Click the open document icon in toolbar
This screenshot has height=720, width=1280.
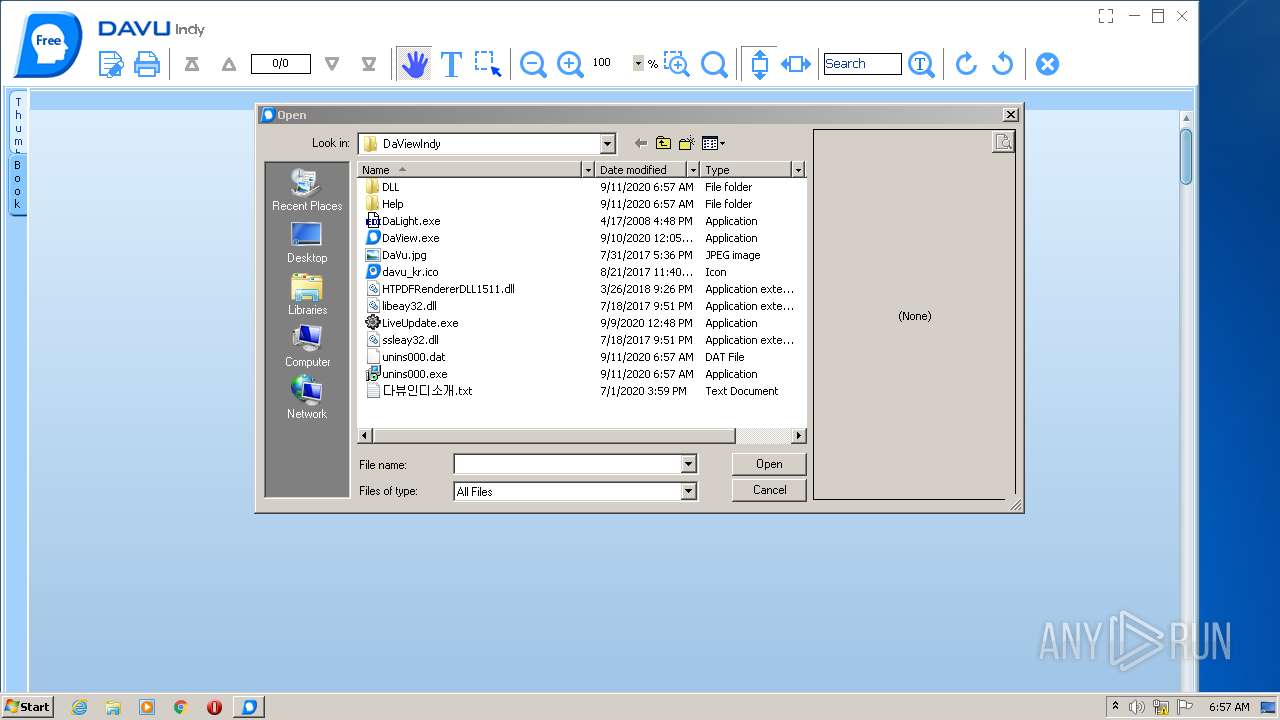111,64
